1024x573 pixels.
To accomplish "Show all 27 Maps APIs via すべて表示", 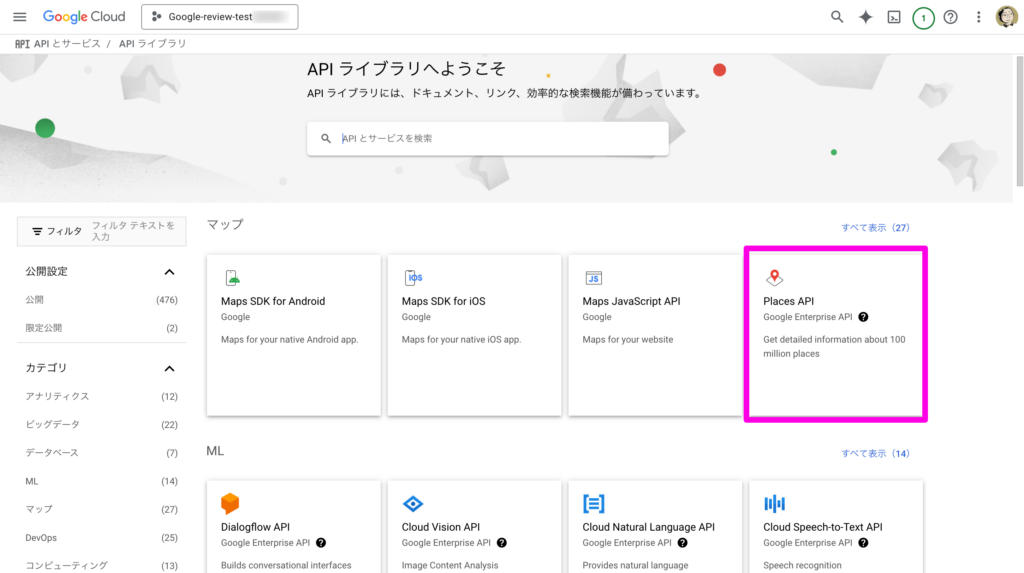I will tap(875, 228).
